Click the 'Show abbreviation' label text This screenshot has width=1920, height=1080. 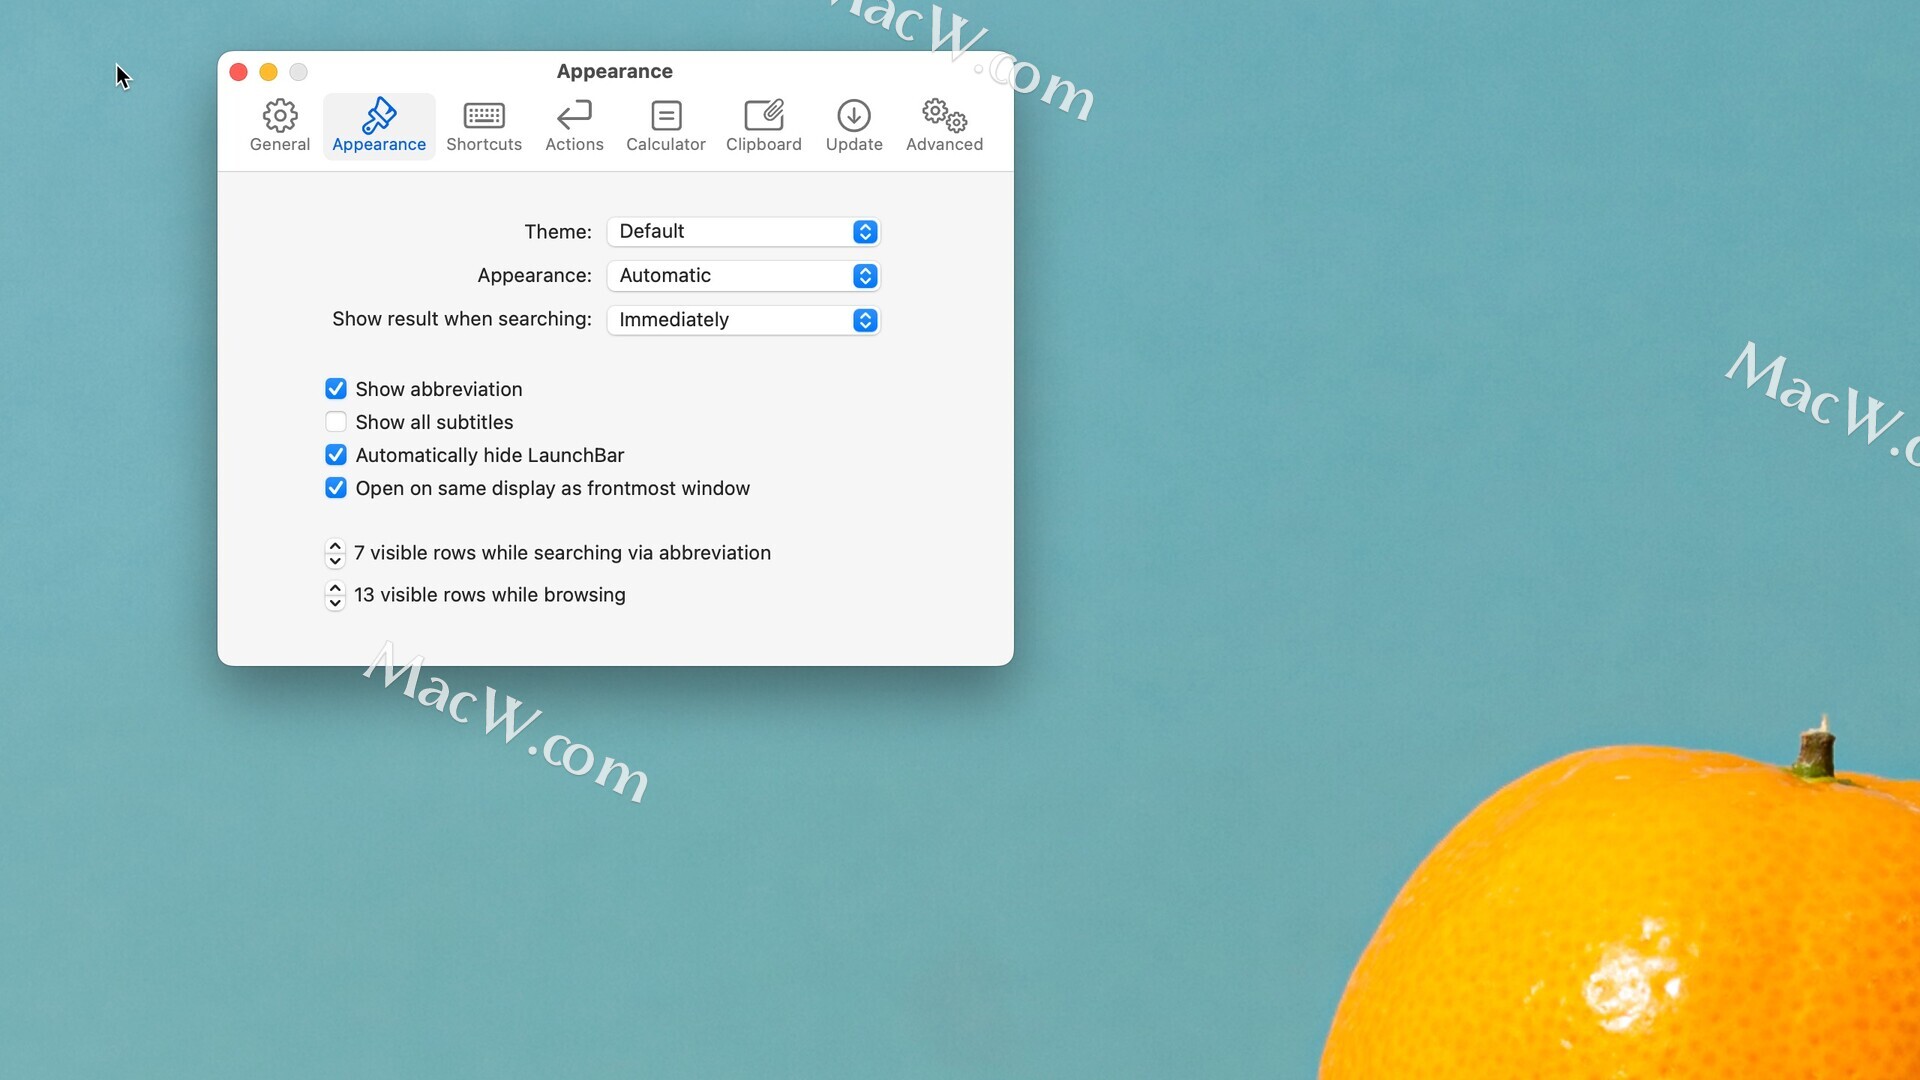(x=439, y=389)
